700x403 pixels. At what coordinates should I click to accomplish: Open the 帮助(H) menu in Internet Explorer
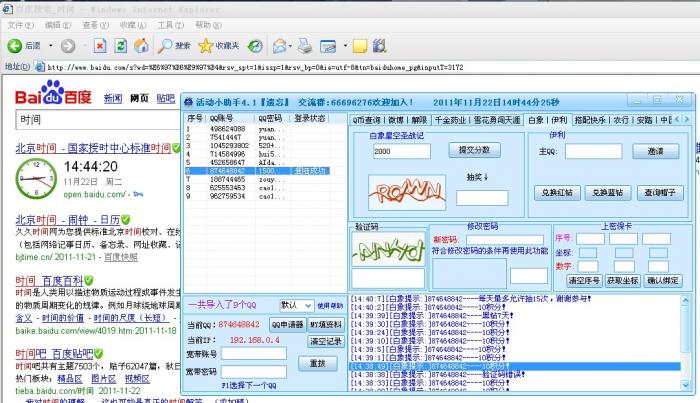tap(208, 25)
